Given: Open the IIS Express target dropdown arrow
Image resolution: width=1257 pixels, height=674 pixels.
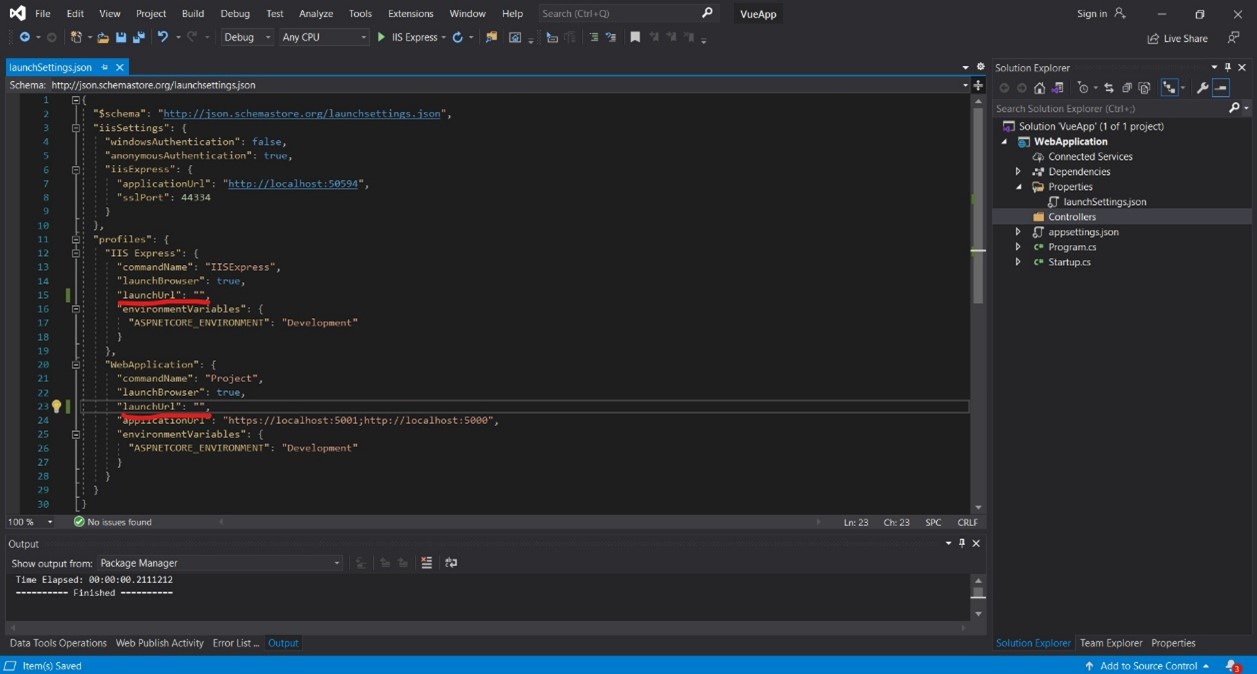Looking at the screenshot, I should [443, 37].
